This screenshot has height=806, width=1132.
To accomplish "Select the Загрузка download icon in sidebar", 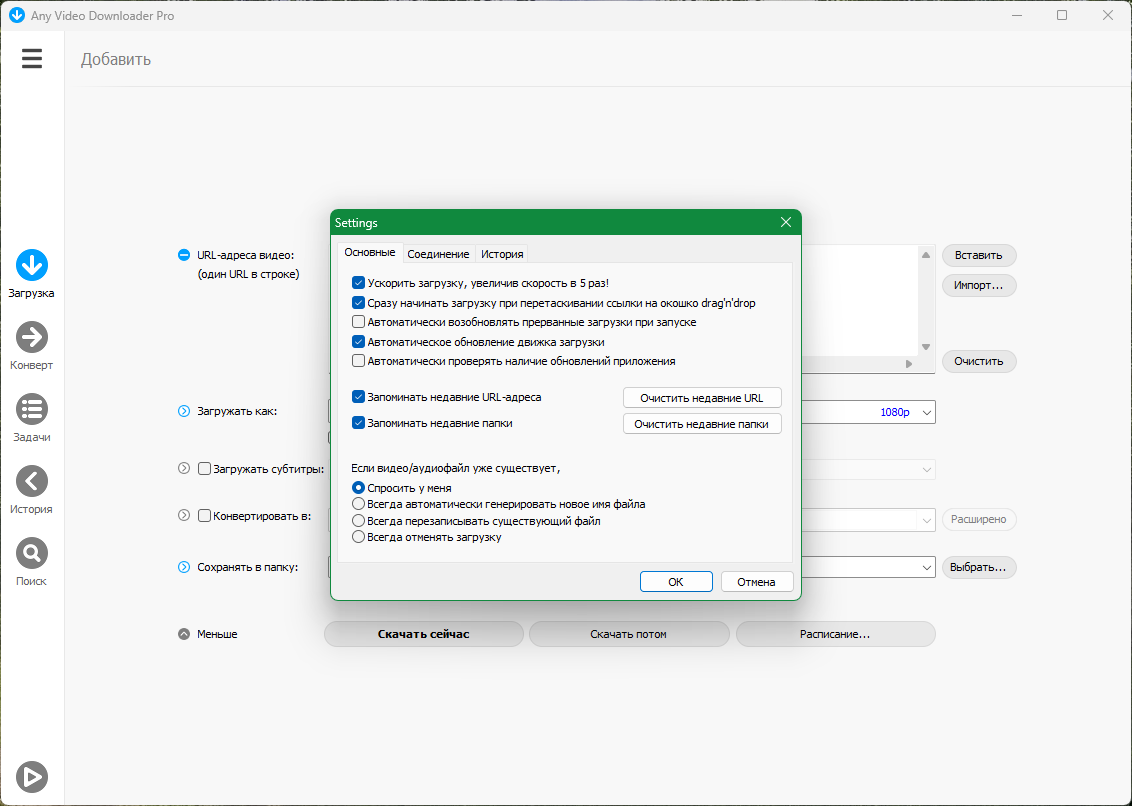I will 32,265.
